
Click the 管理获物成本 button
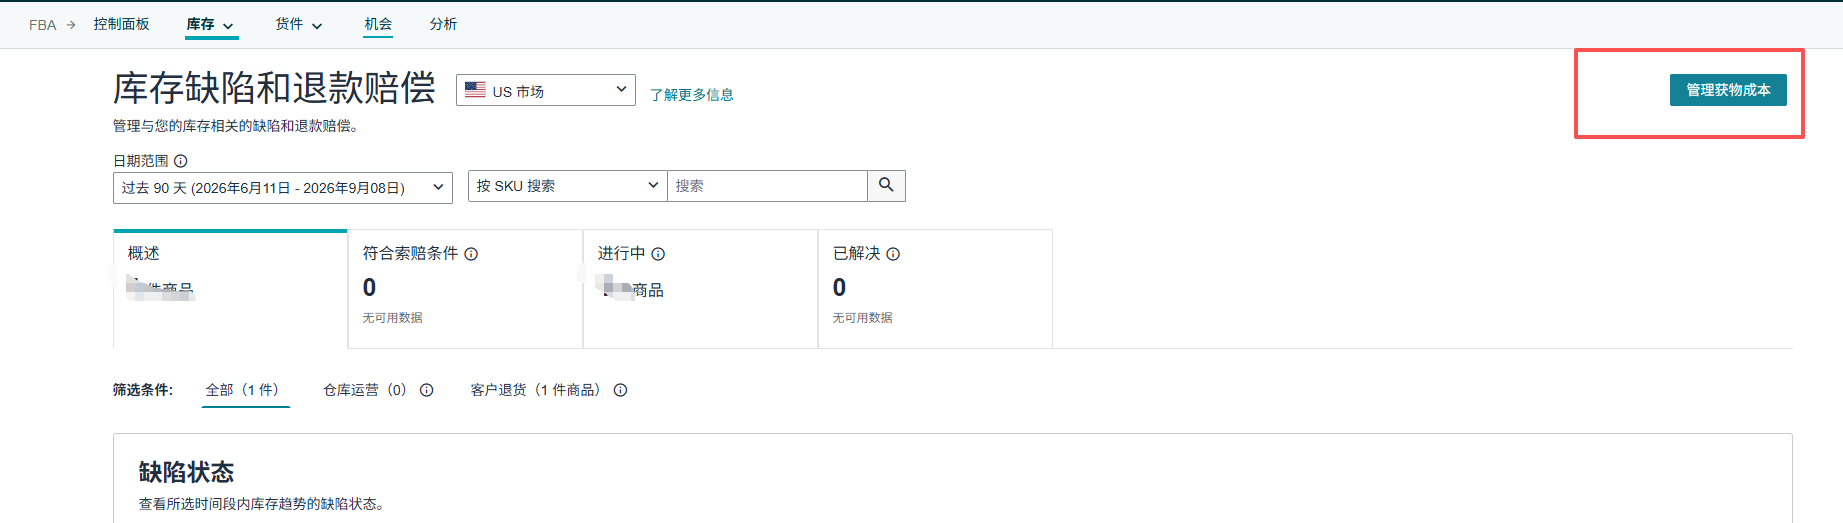(x=1728, y=90)
